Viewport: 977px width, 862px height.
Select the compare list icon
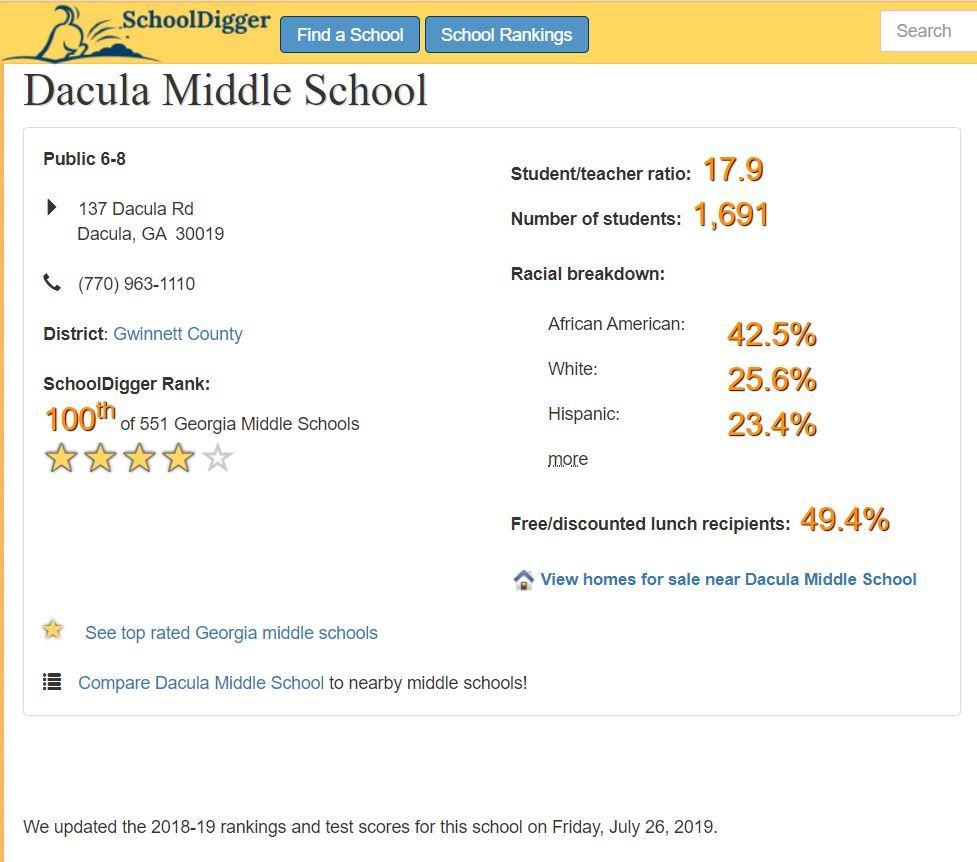pyautogui.click(x=52, y=681)
